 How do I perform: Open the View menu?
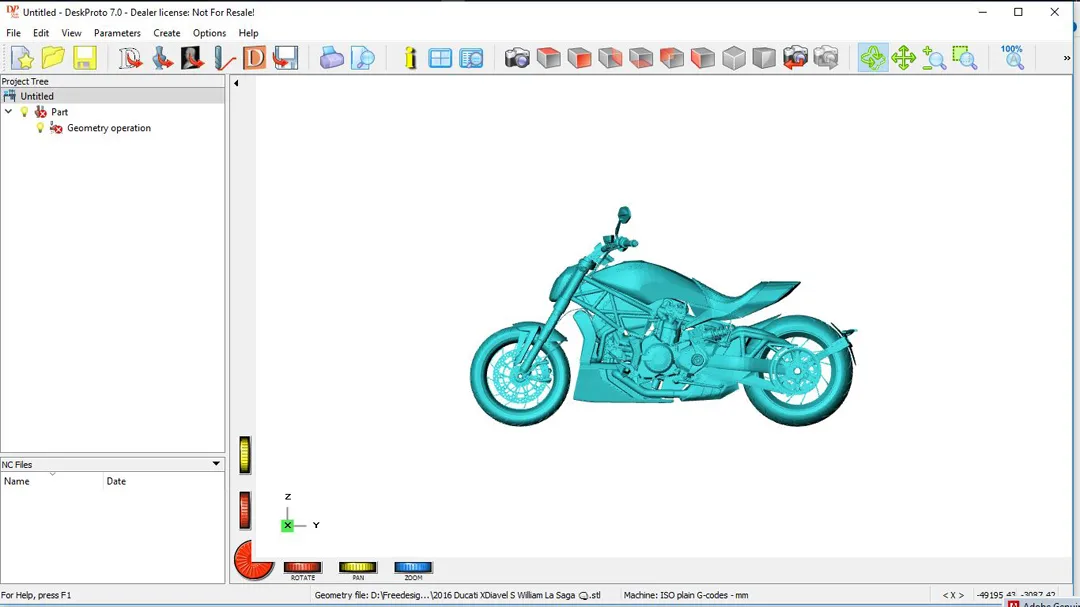(x=71, y=33)
